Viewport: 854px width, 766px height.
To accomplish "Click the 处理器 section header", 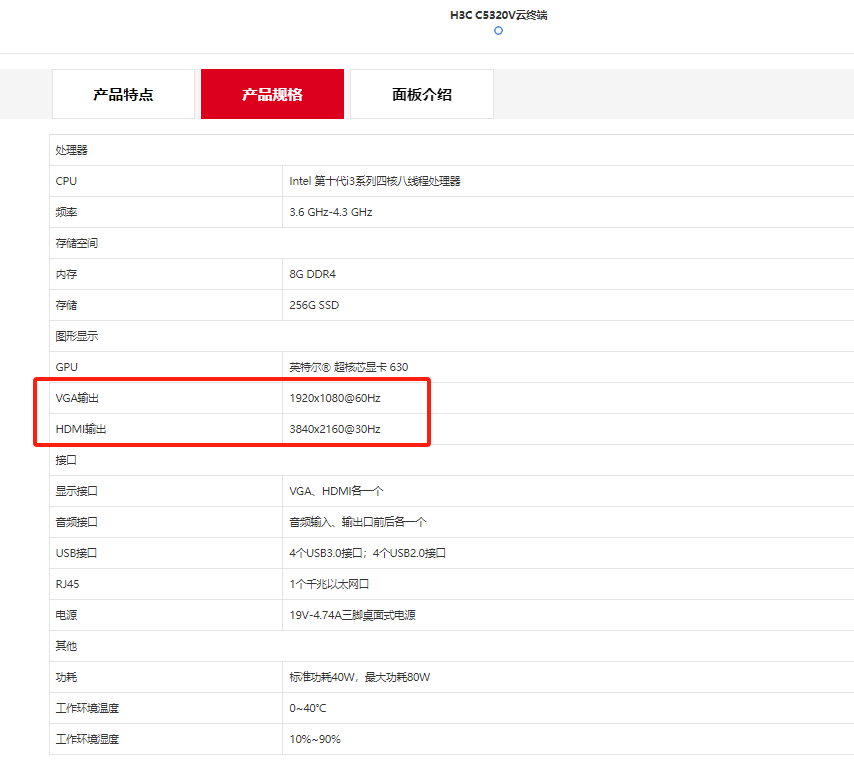I will click(71, 150).
